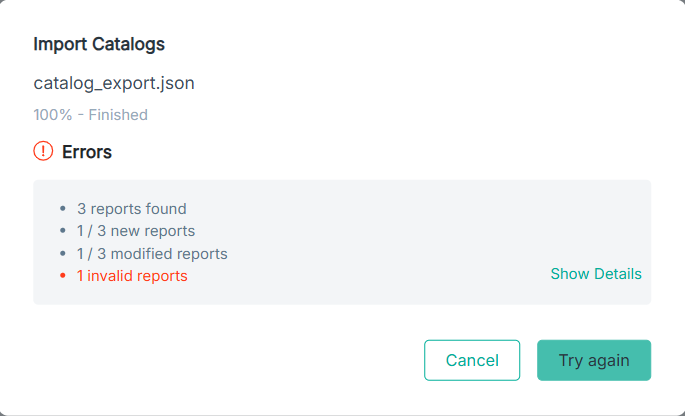
Task: Click the bullet beside modified reports
Action: point(63,253)
